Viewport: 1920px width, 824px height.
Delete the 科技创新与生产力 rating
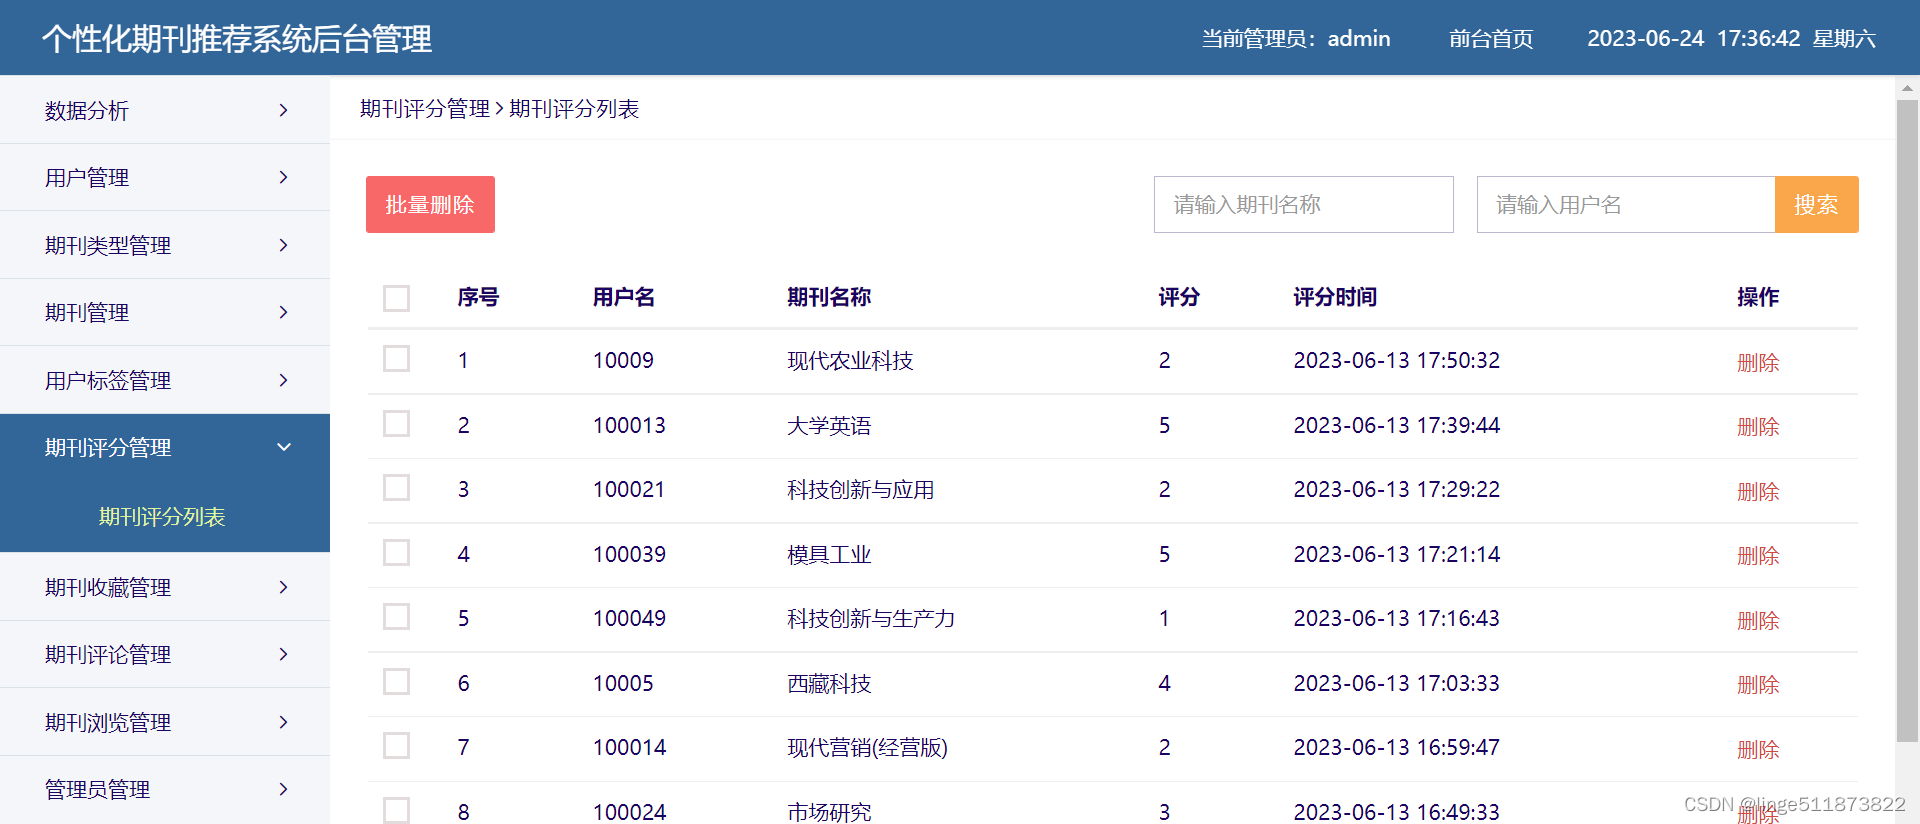click(1758, 621)
